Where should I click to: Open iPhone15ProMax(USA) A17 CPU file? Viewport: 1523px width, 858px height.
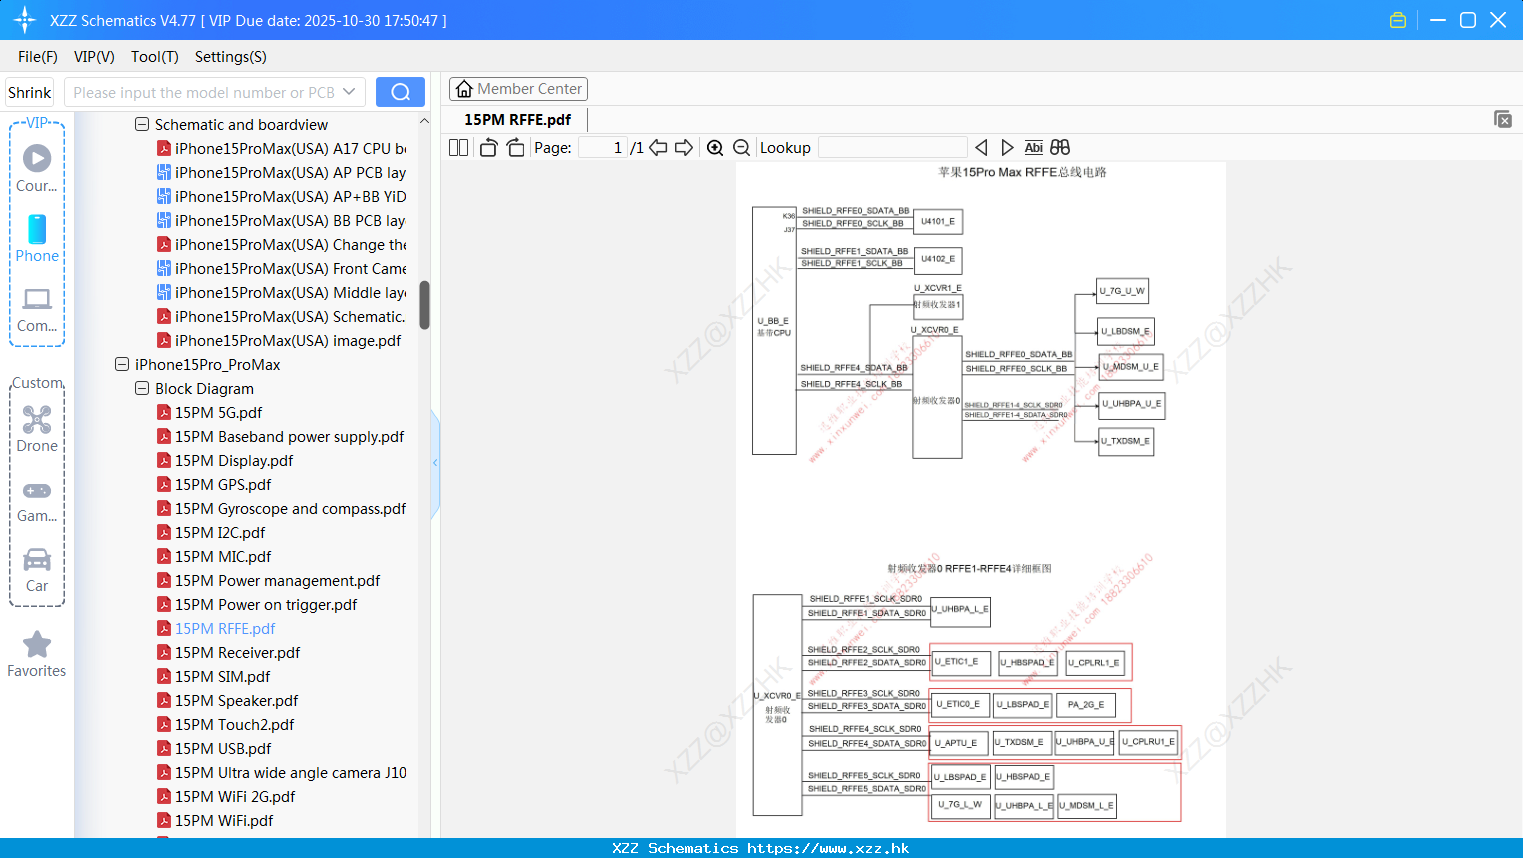[282, 149]
